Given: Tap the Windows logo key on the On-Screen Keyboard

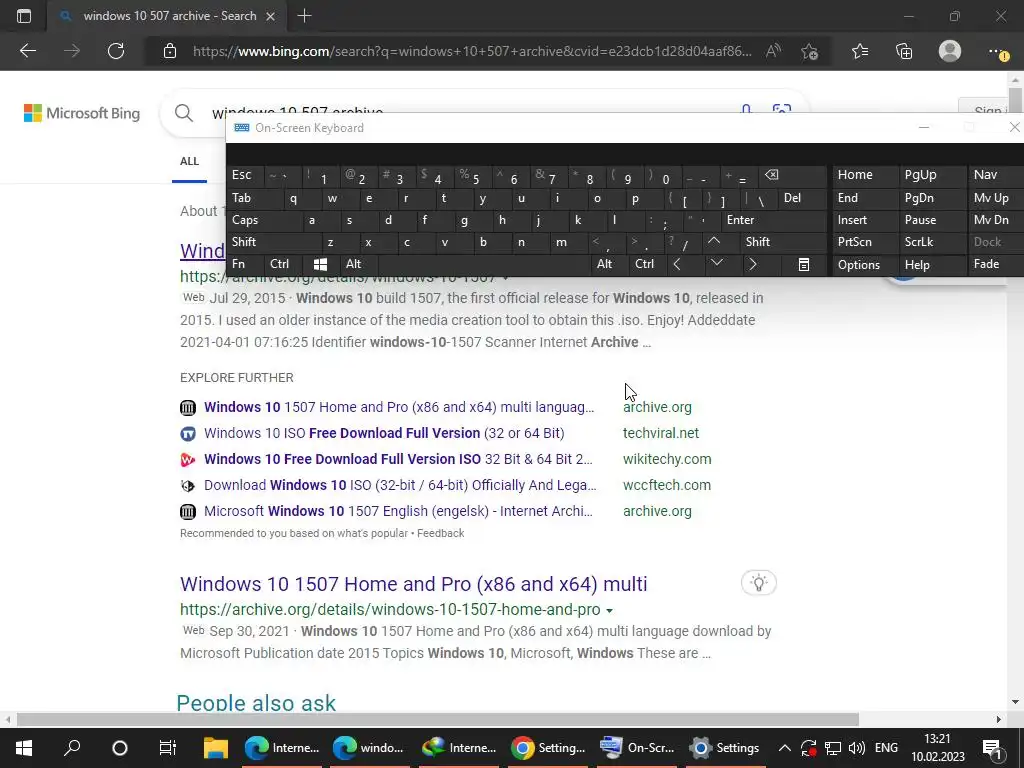Looking at the screenshot, I should pyautogui.click(x=320, y=264).
